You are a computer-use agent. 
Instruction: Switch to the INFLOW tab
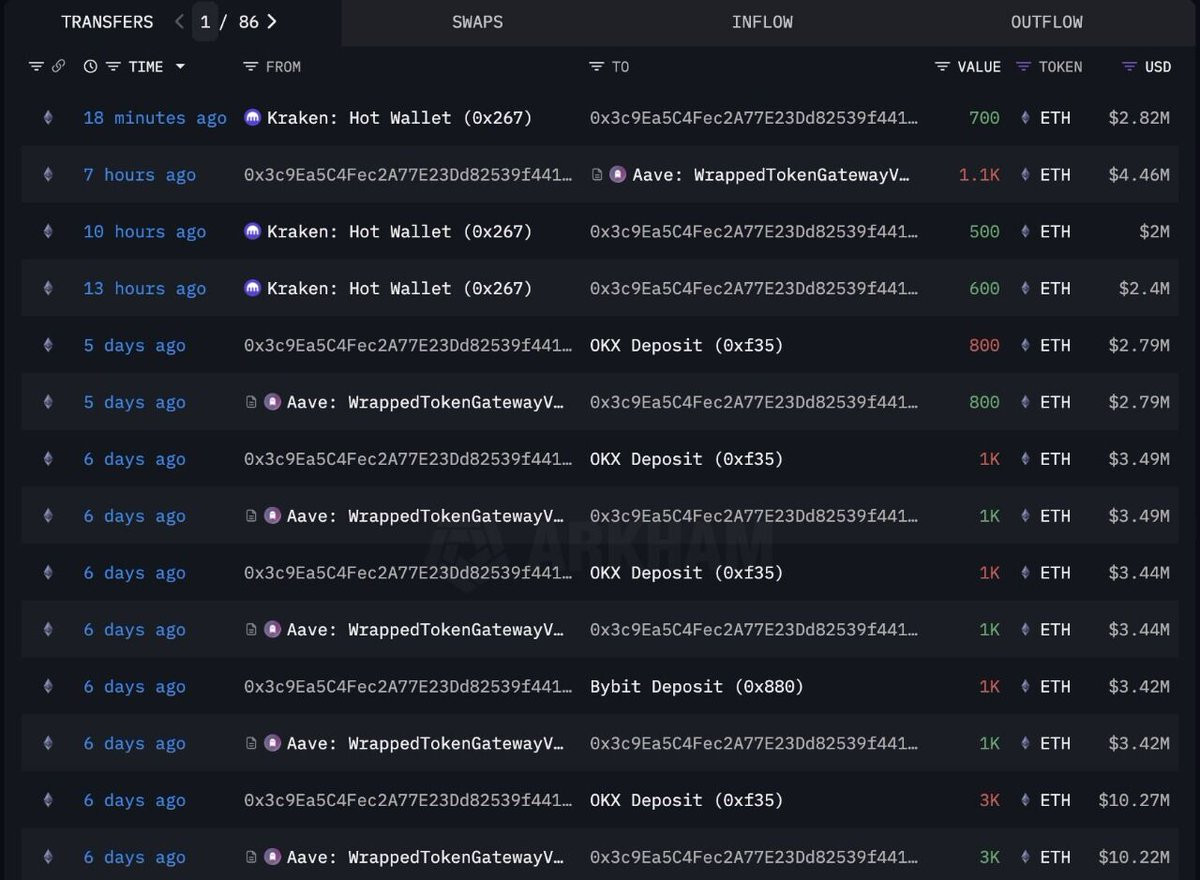(x=762, y=22)
